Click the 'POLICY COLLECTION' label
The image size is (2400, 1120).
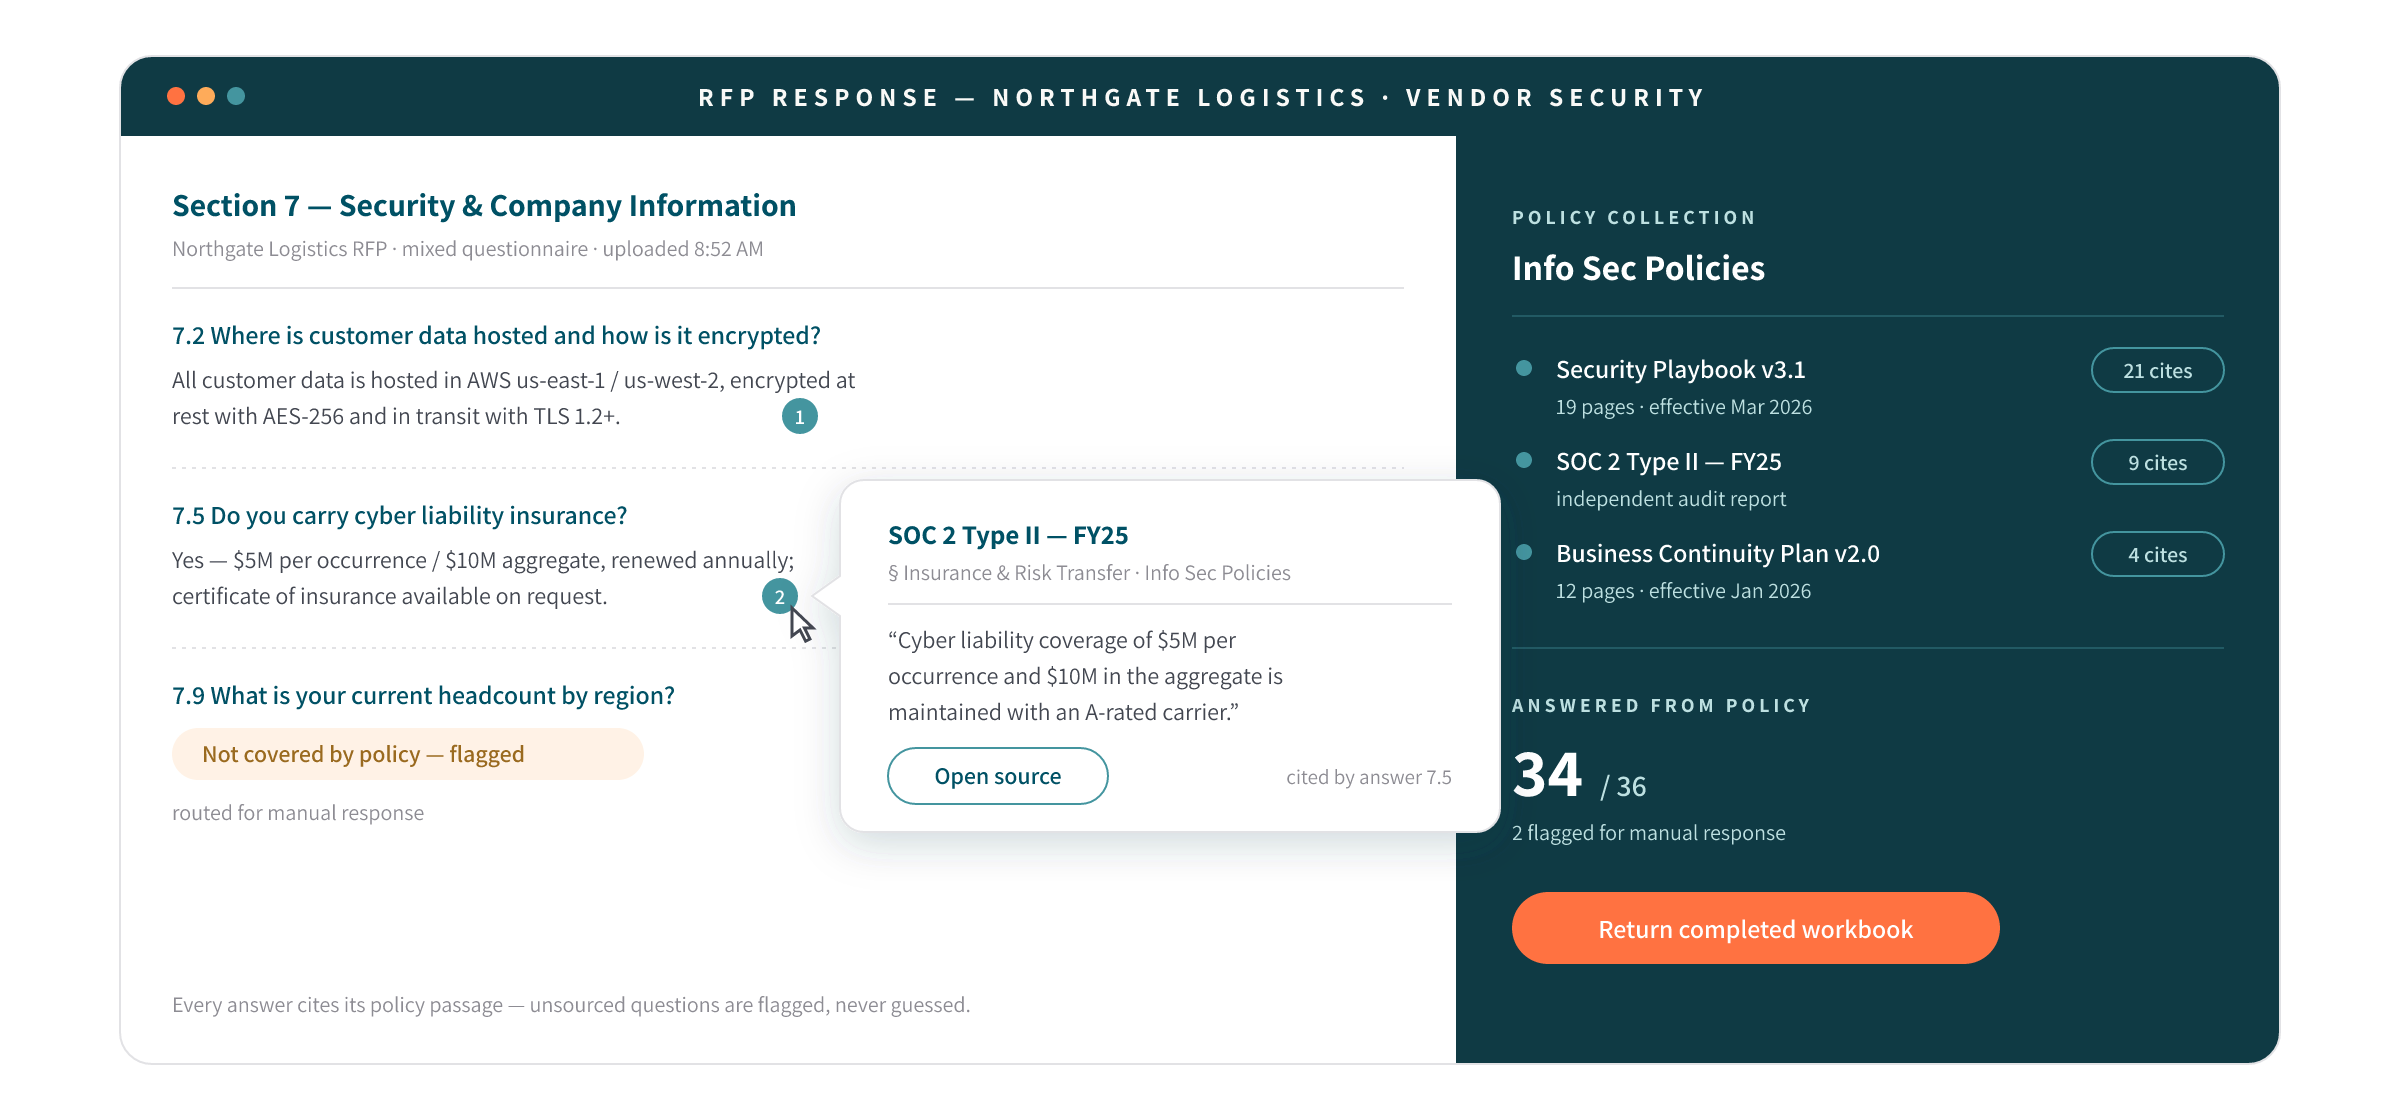[1634, 217]
